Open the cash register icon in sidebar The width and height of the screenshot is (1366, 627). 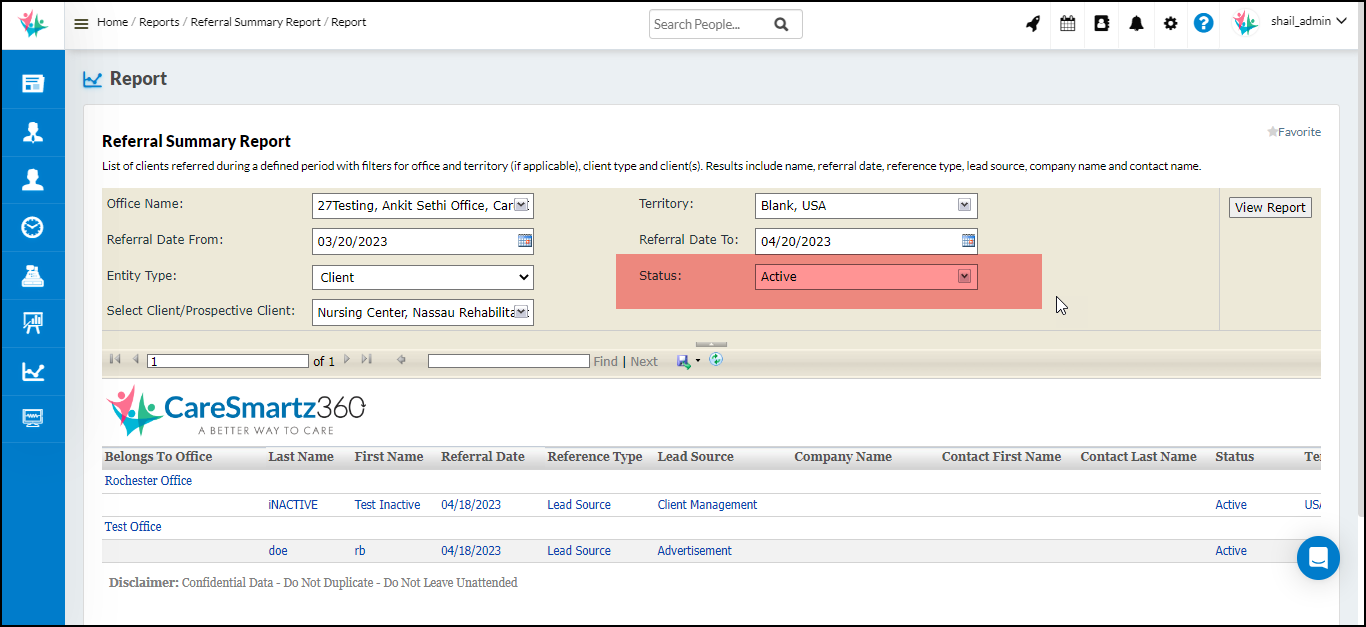pyautogui.click(x=32, y=276)
